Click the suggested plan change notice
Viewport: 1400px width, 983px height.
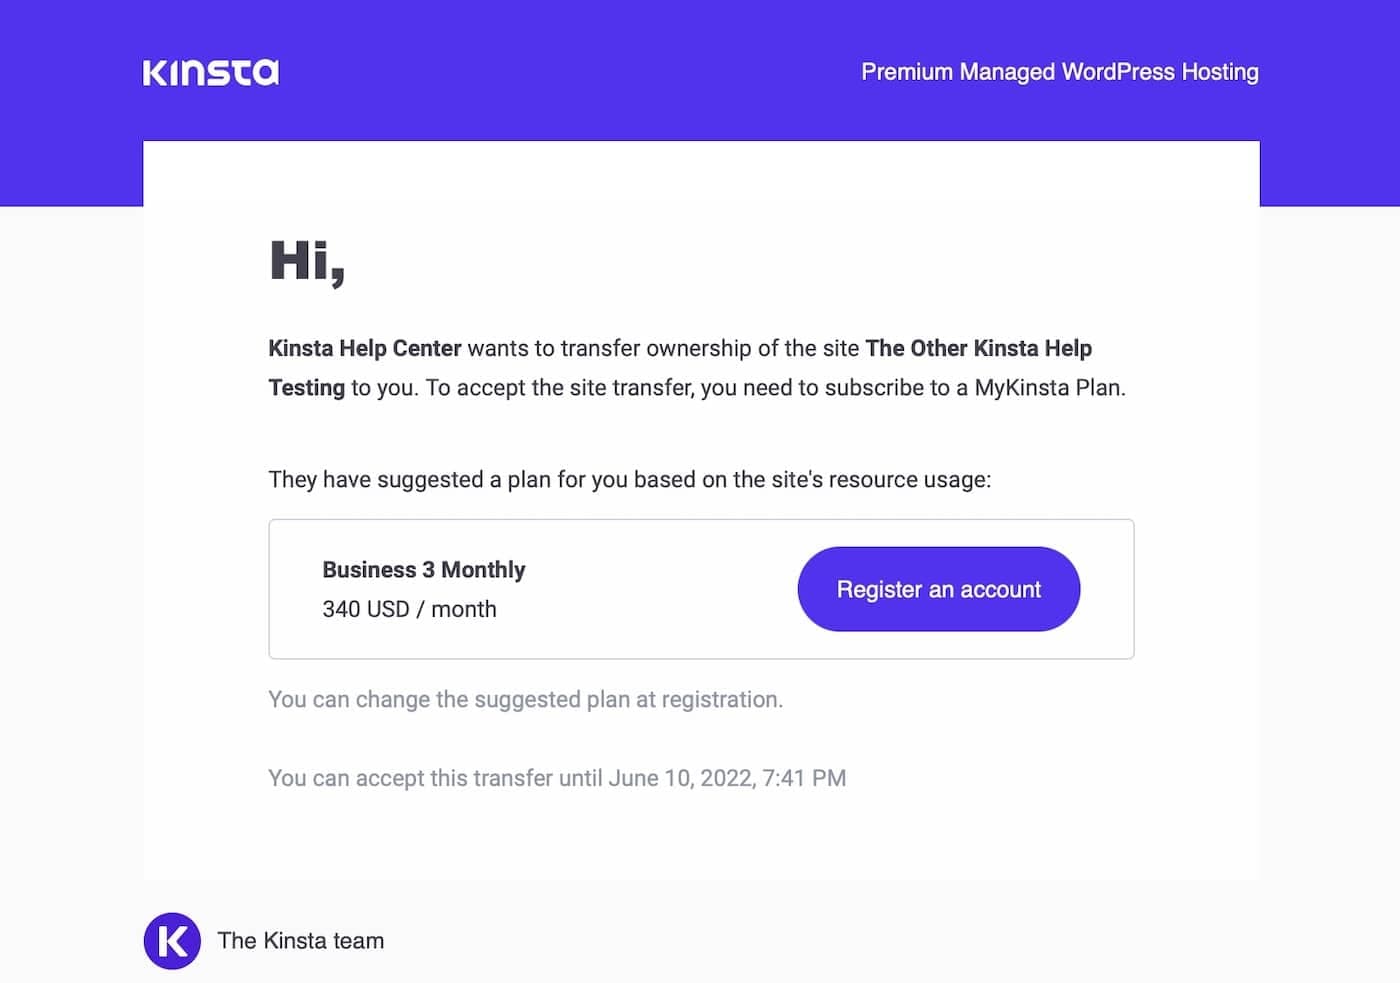(525, 699)
